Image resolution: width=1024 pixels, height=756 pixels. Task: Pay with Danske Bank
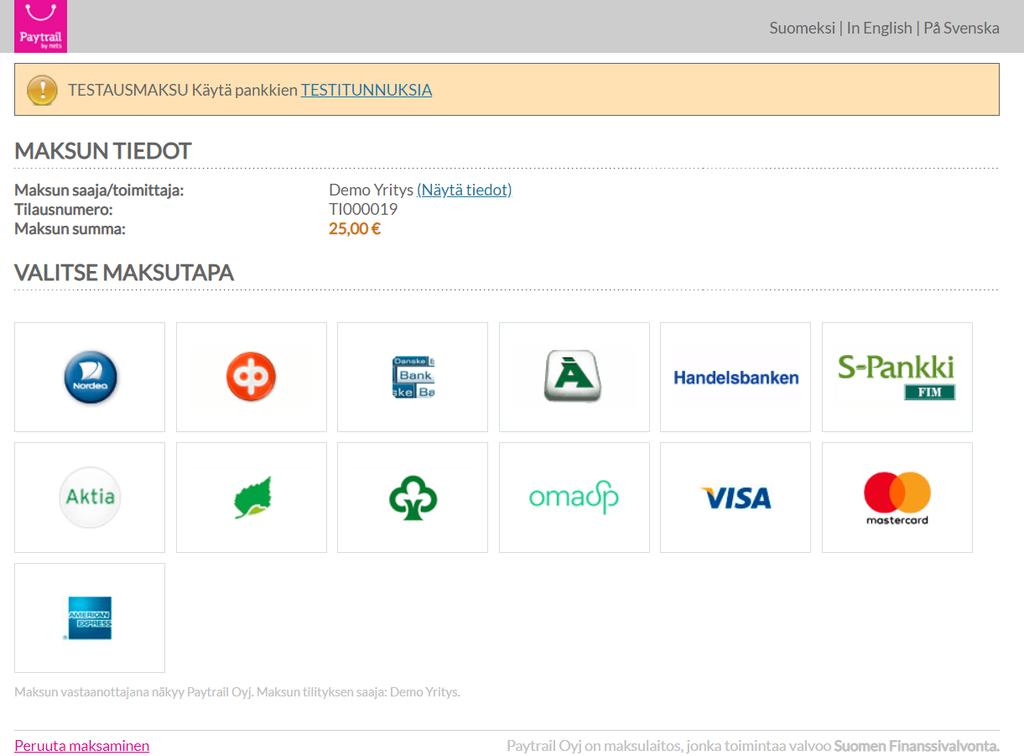click(412, 377)
